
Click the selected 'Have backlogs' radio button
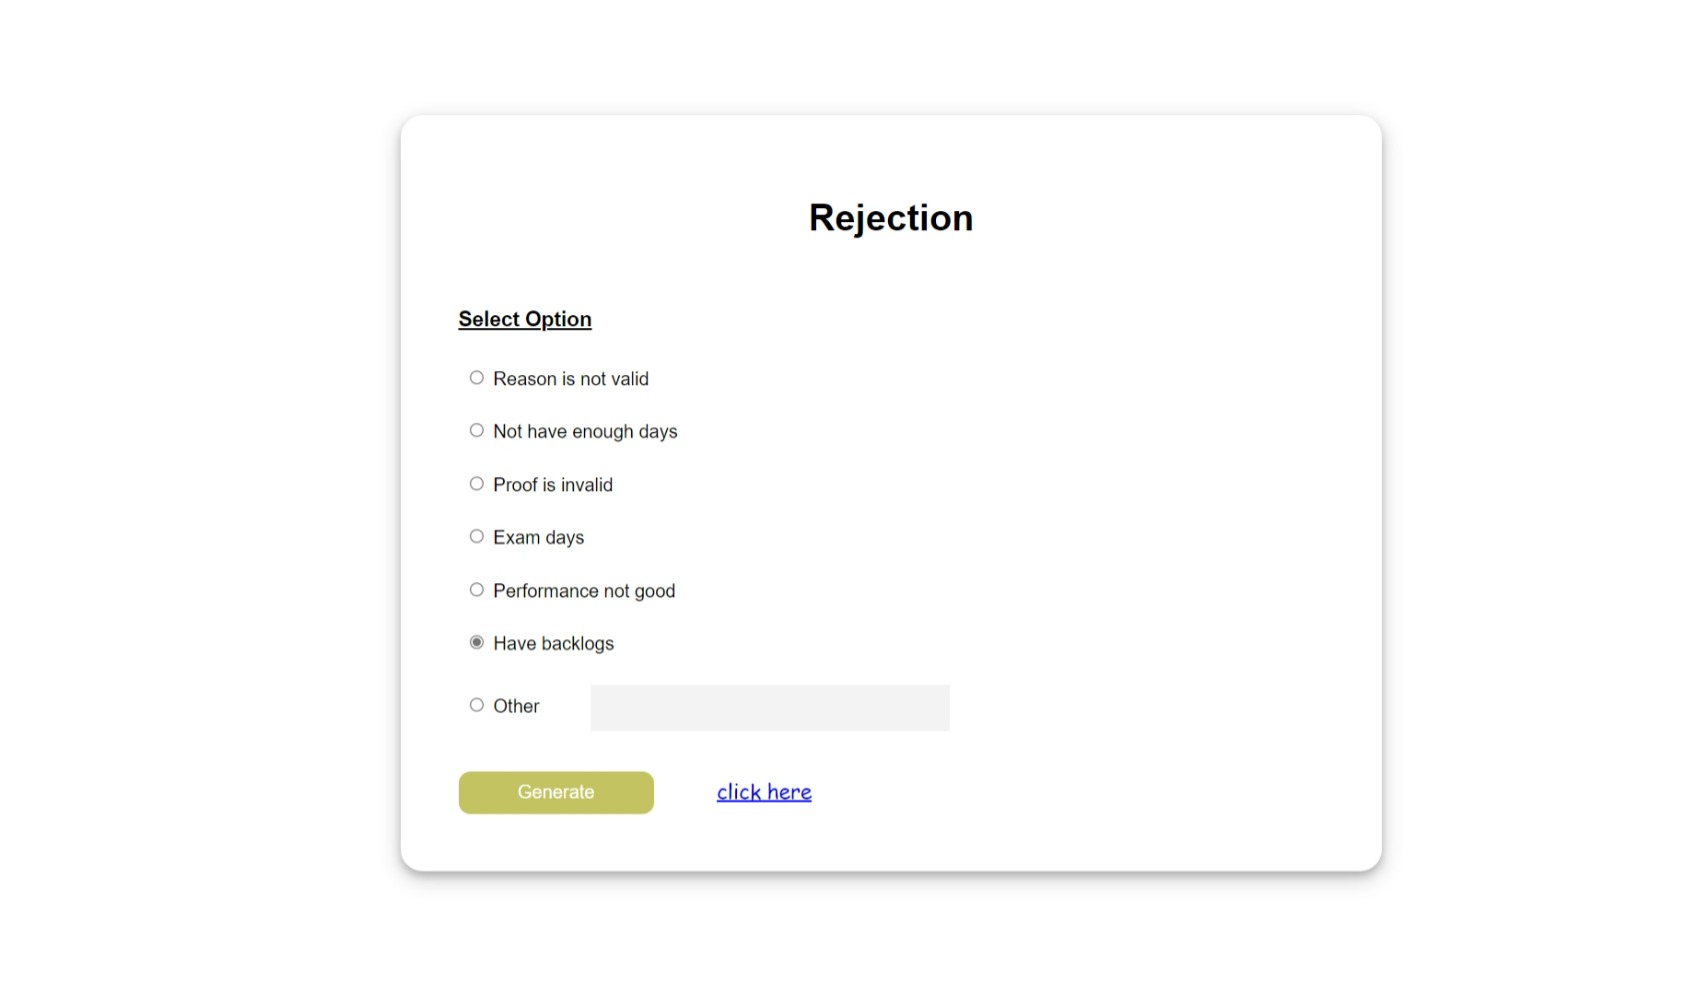tap(476, 642)
